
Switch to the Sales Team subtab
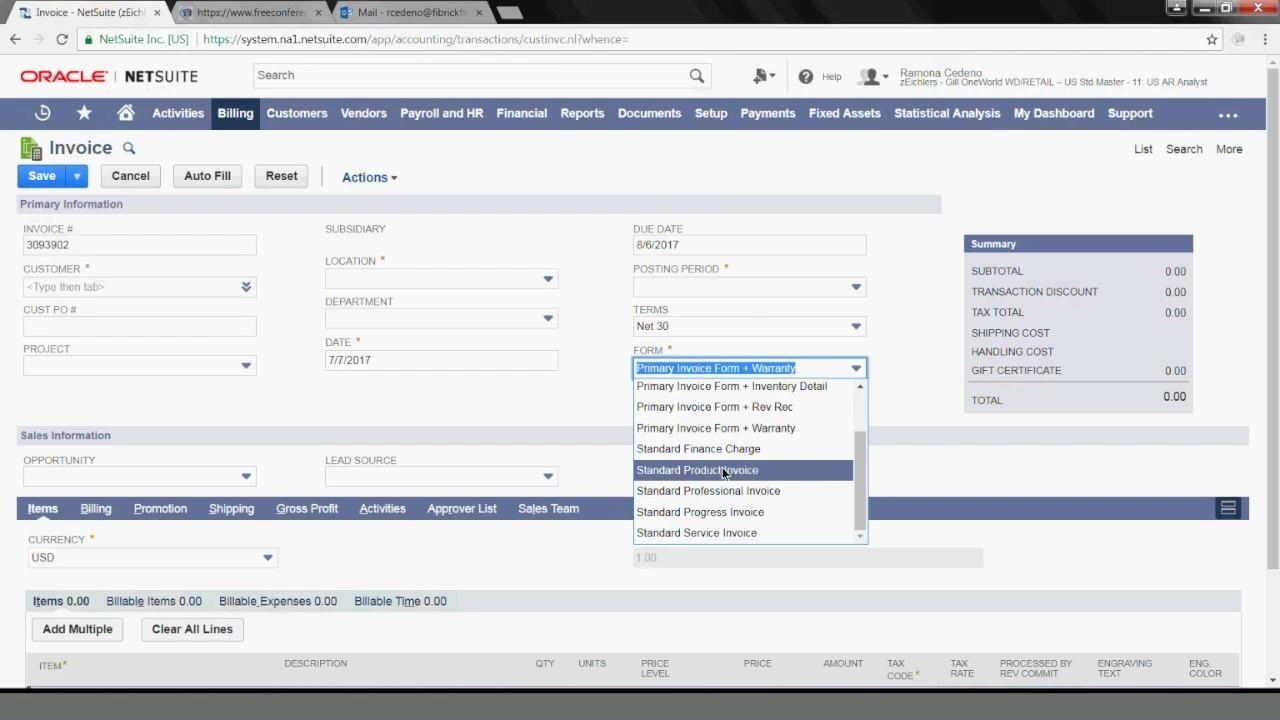(548, 508)
